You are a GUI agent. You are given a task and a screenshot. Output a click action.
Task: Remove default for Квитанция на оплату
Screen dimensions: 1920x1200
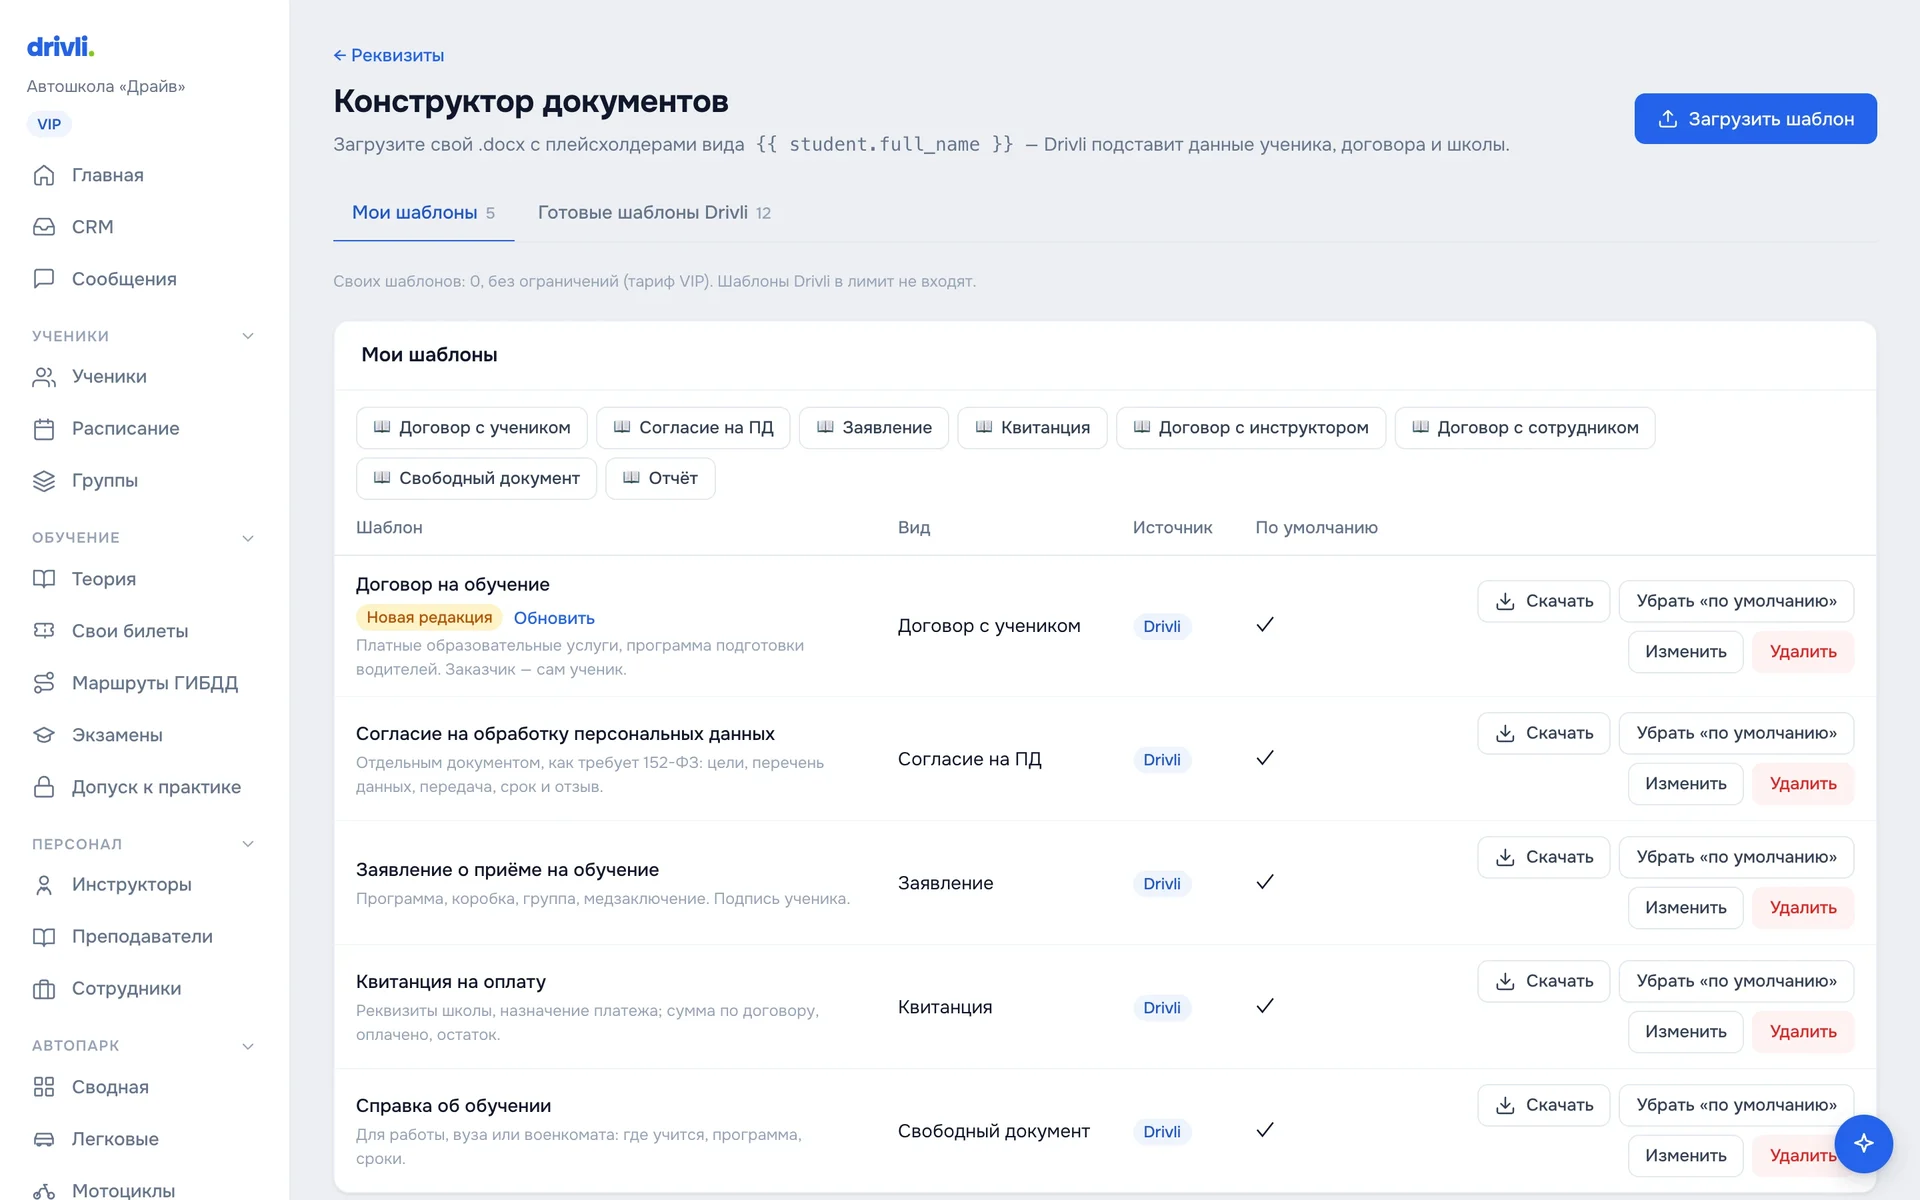[1736, 981]
